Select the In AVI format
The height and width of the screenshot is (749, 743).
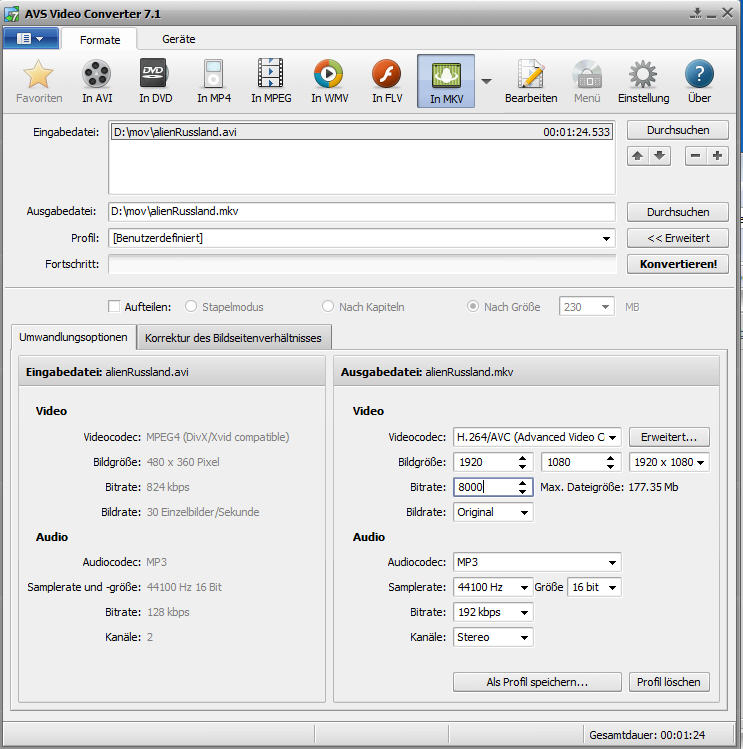97,81
